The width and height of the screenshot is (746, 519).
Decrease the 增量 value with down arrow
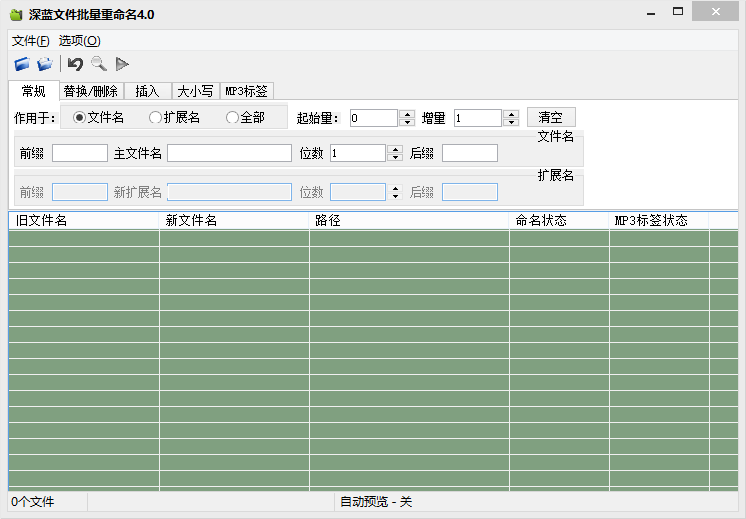(x=511, y=122)
